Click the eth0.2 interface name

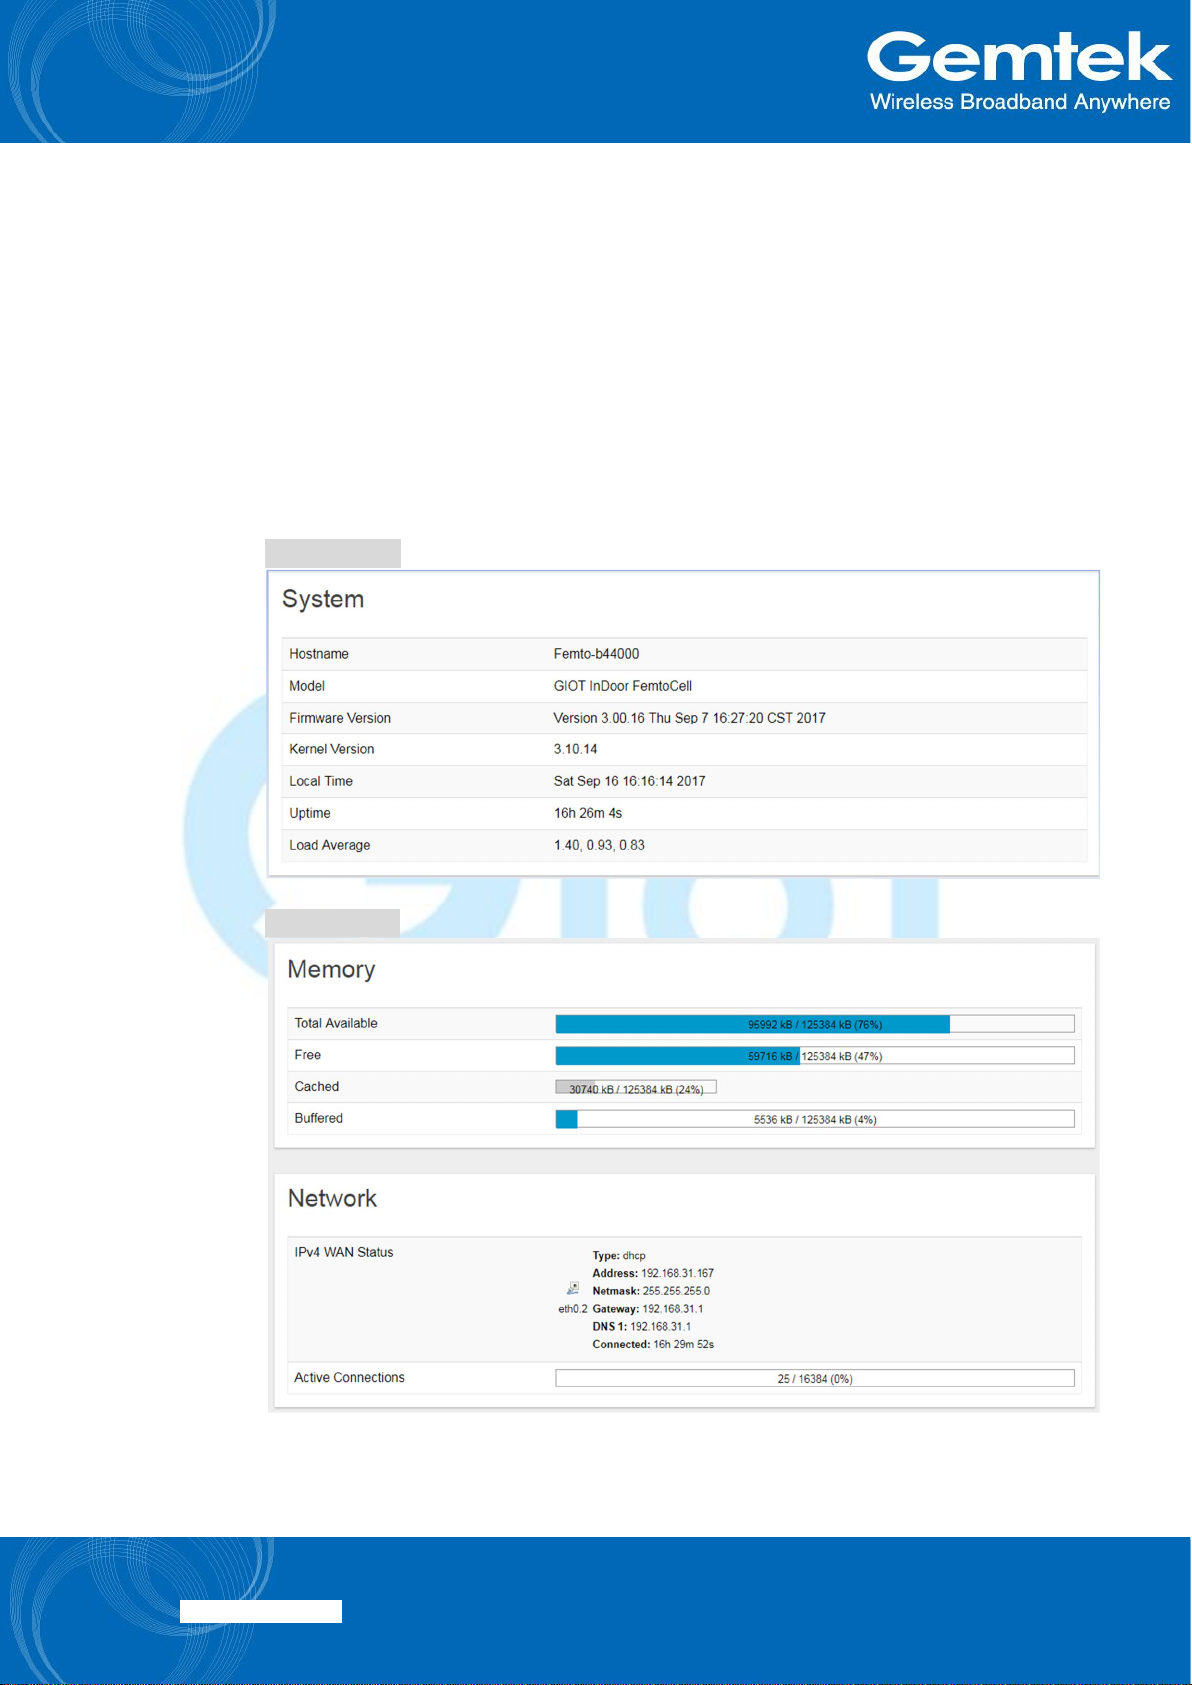(x=573, y=1309)
